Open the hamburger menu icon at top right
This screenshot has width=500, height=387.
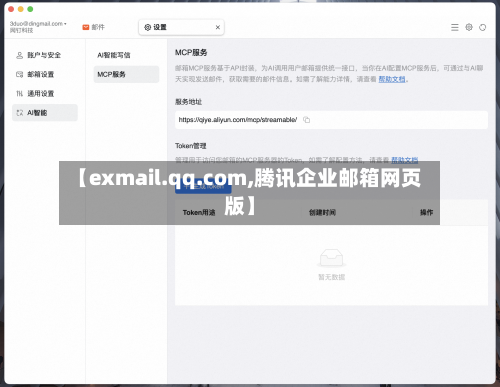point(455,27)
